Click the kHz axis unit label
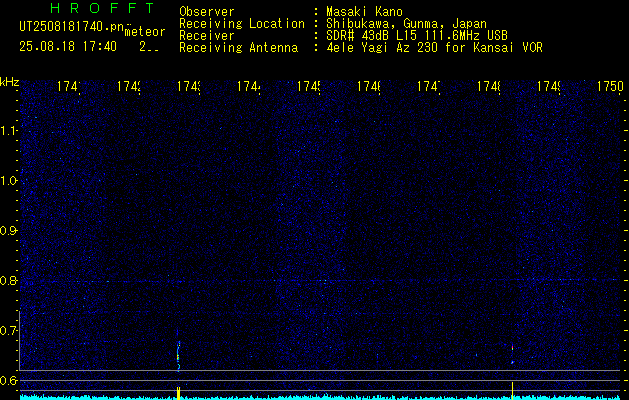Image resolution: width=629 pixels, height=400 pixels. (x=9, y=82)
